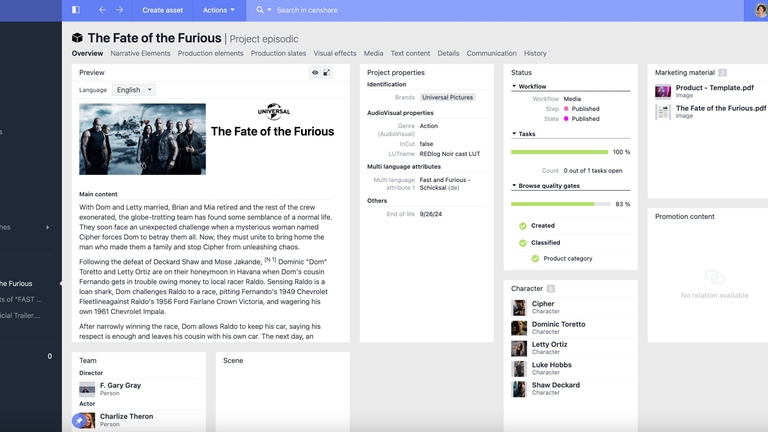Open Product - Template.pdf thumbnail

[663, 91]
